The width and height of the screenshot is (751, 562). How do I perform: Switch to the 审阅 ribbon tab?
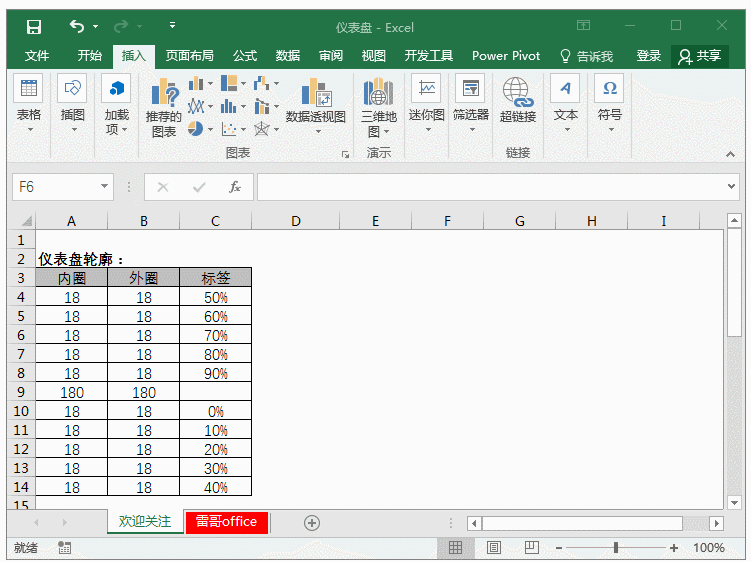click(x=331, y=56)
